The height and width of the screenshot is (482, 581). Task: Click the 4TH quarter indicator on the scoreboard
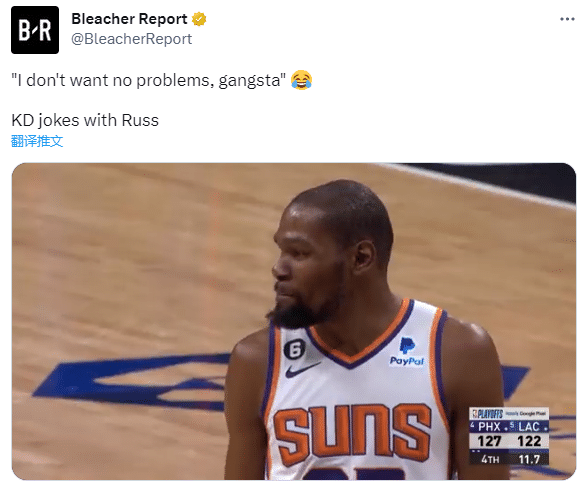click(x=490, y=459)
